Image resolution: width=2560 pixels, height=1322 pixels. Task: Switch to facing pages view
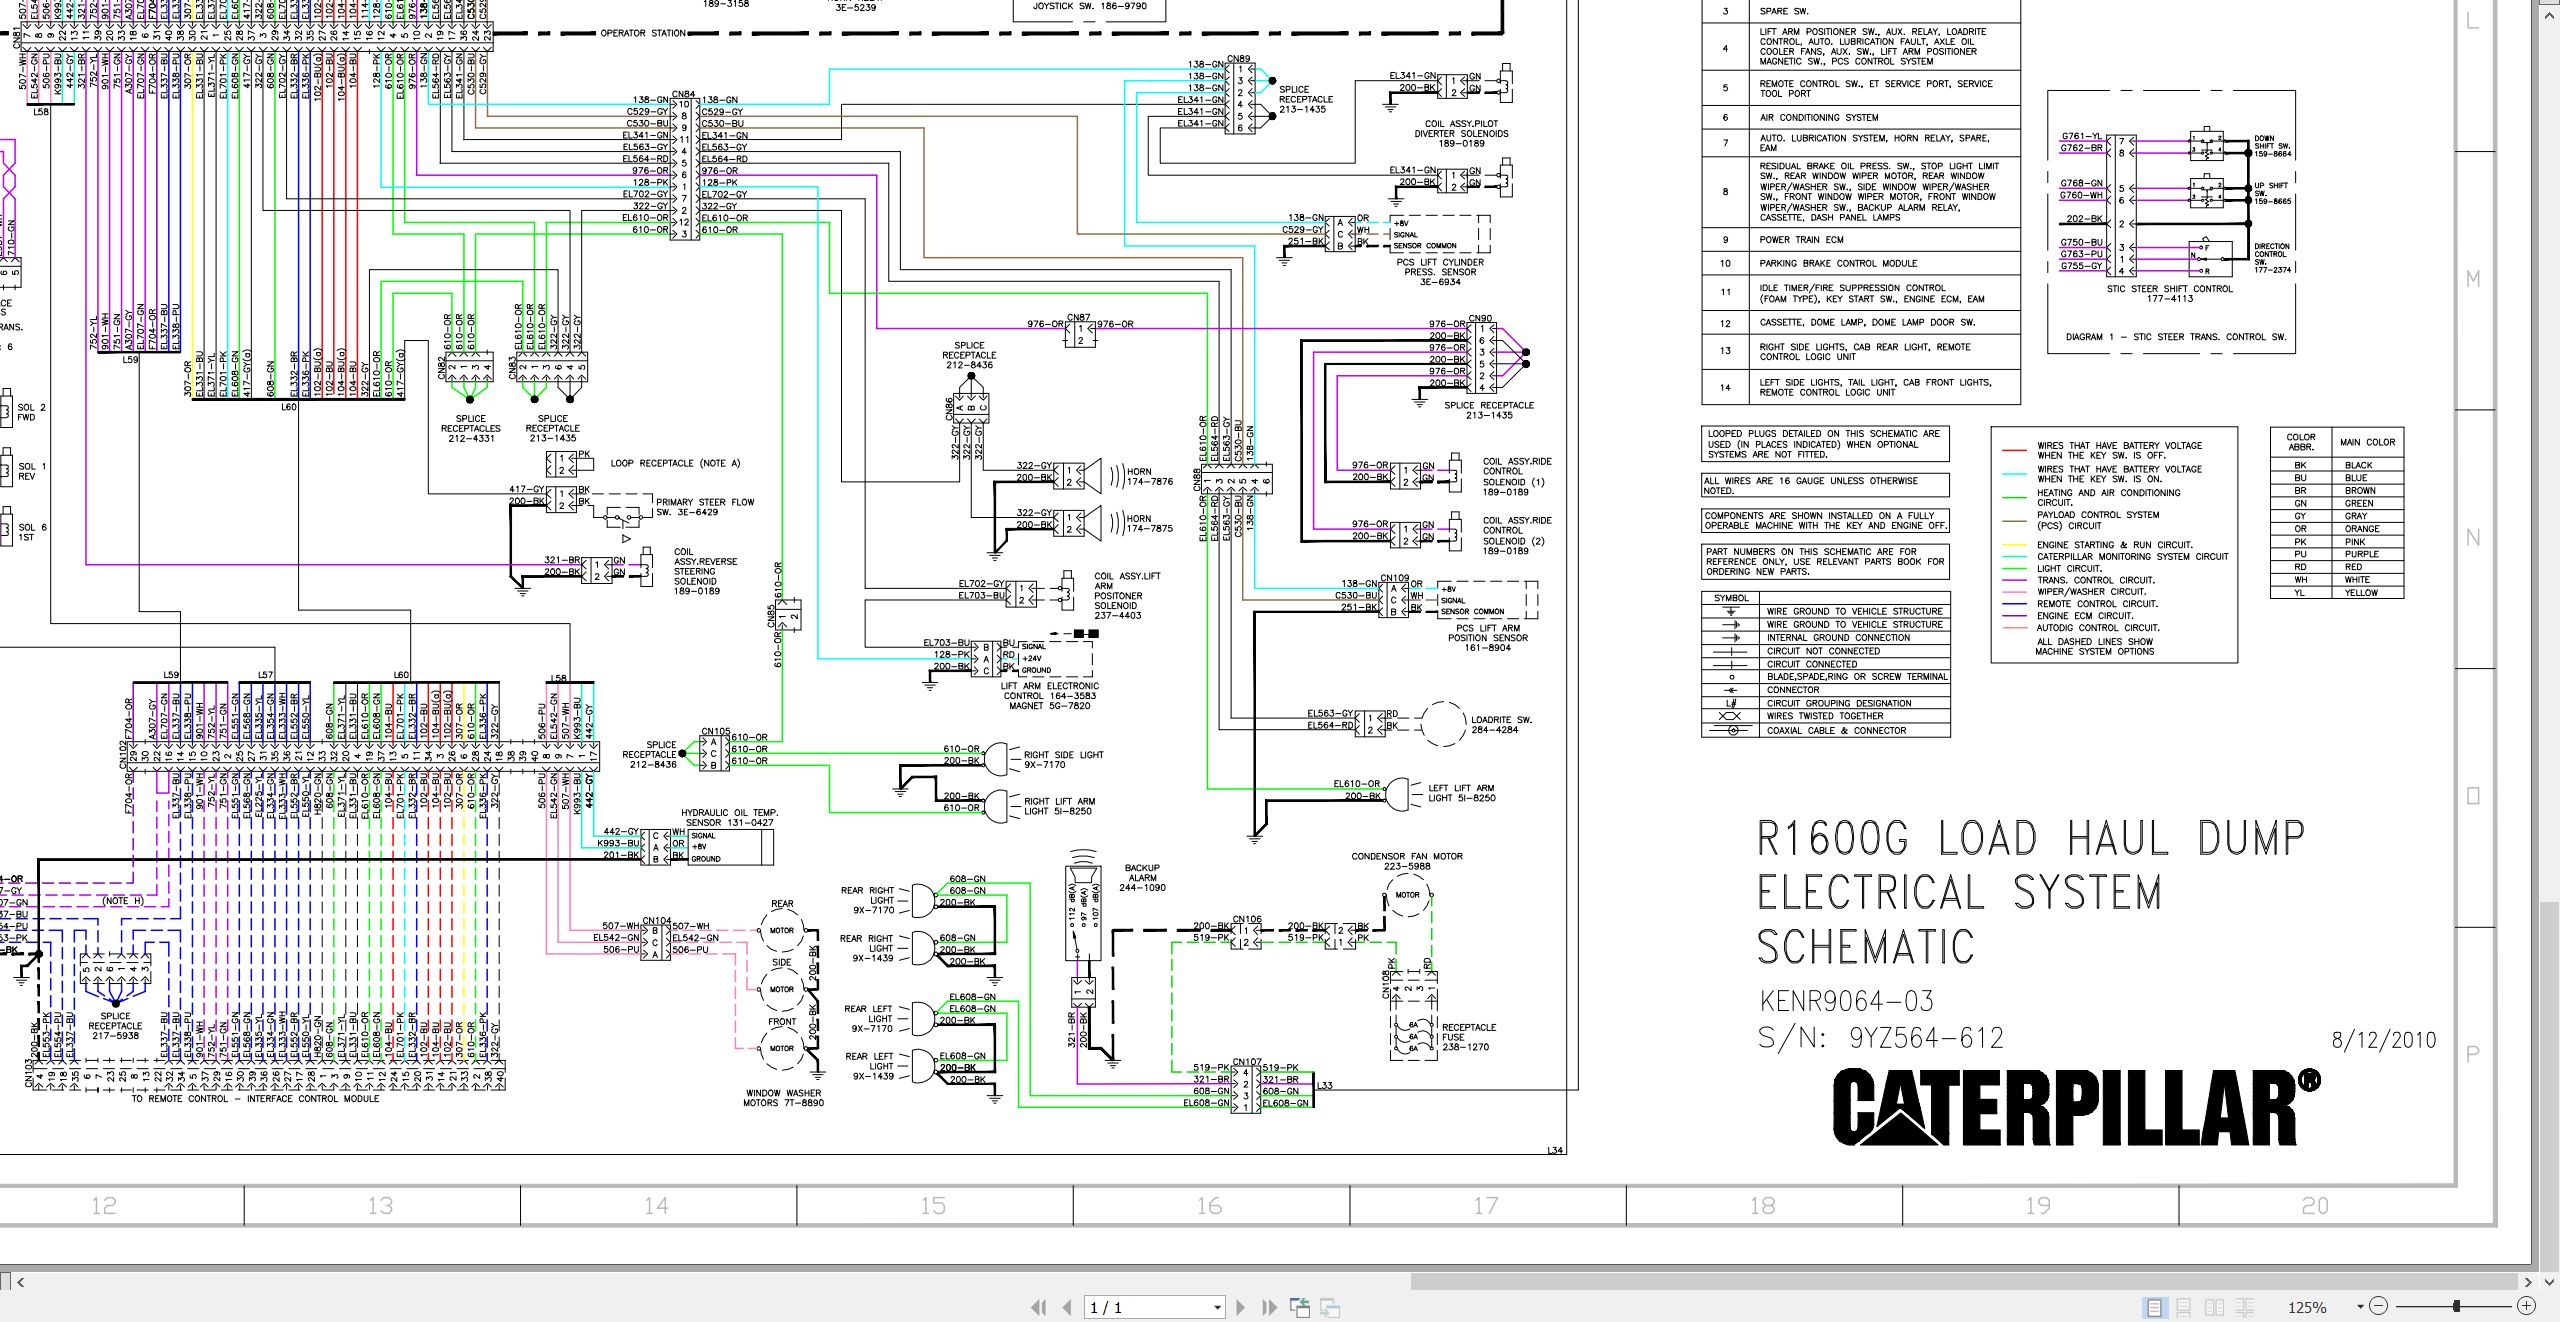click(x=2214, y=1307)
